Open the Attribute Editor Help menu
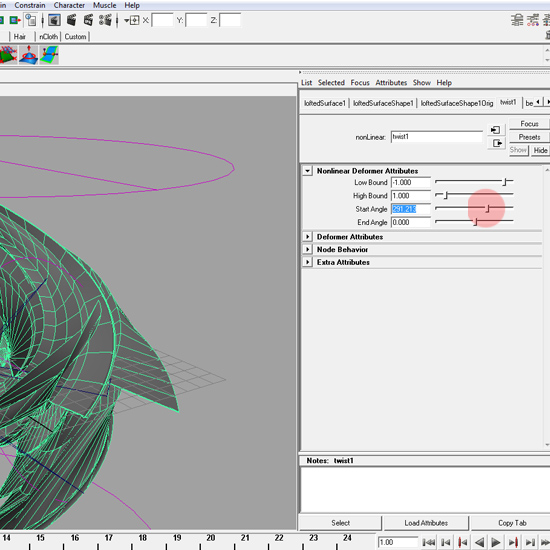This screenshot has height=550, width=550. coord(444,83)
